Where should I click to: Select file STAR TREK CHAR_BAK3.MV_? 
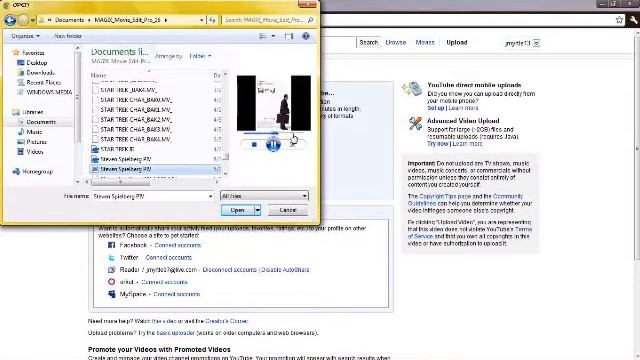click(x=136, y=129)
